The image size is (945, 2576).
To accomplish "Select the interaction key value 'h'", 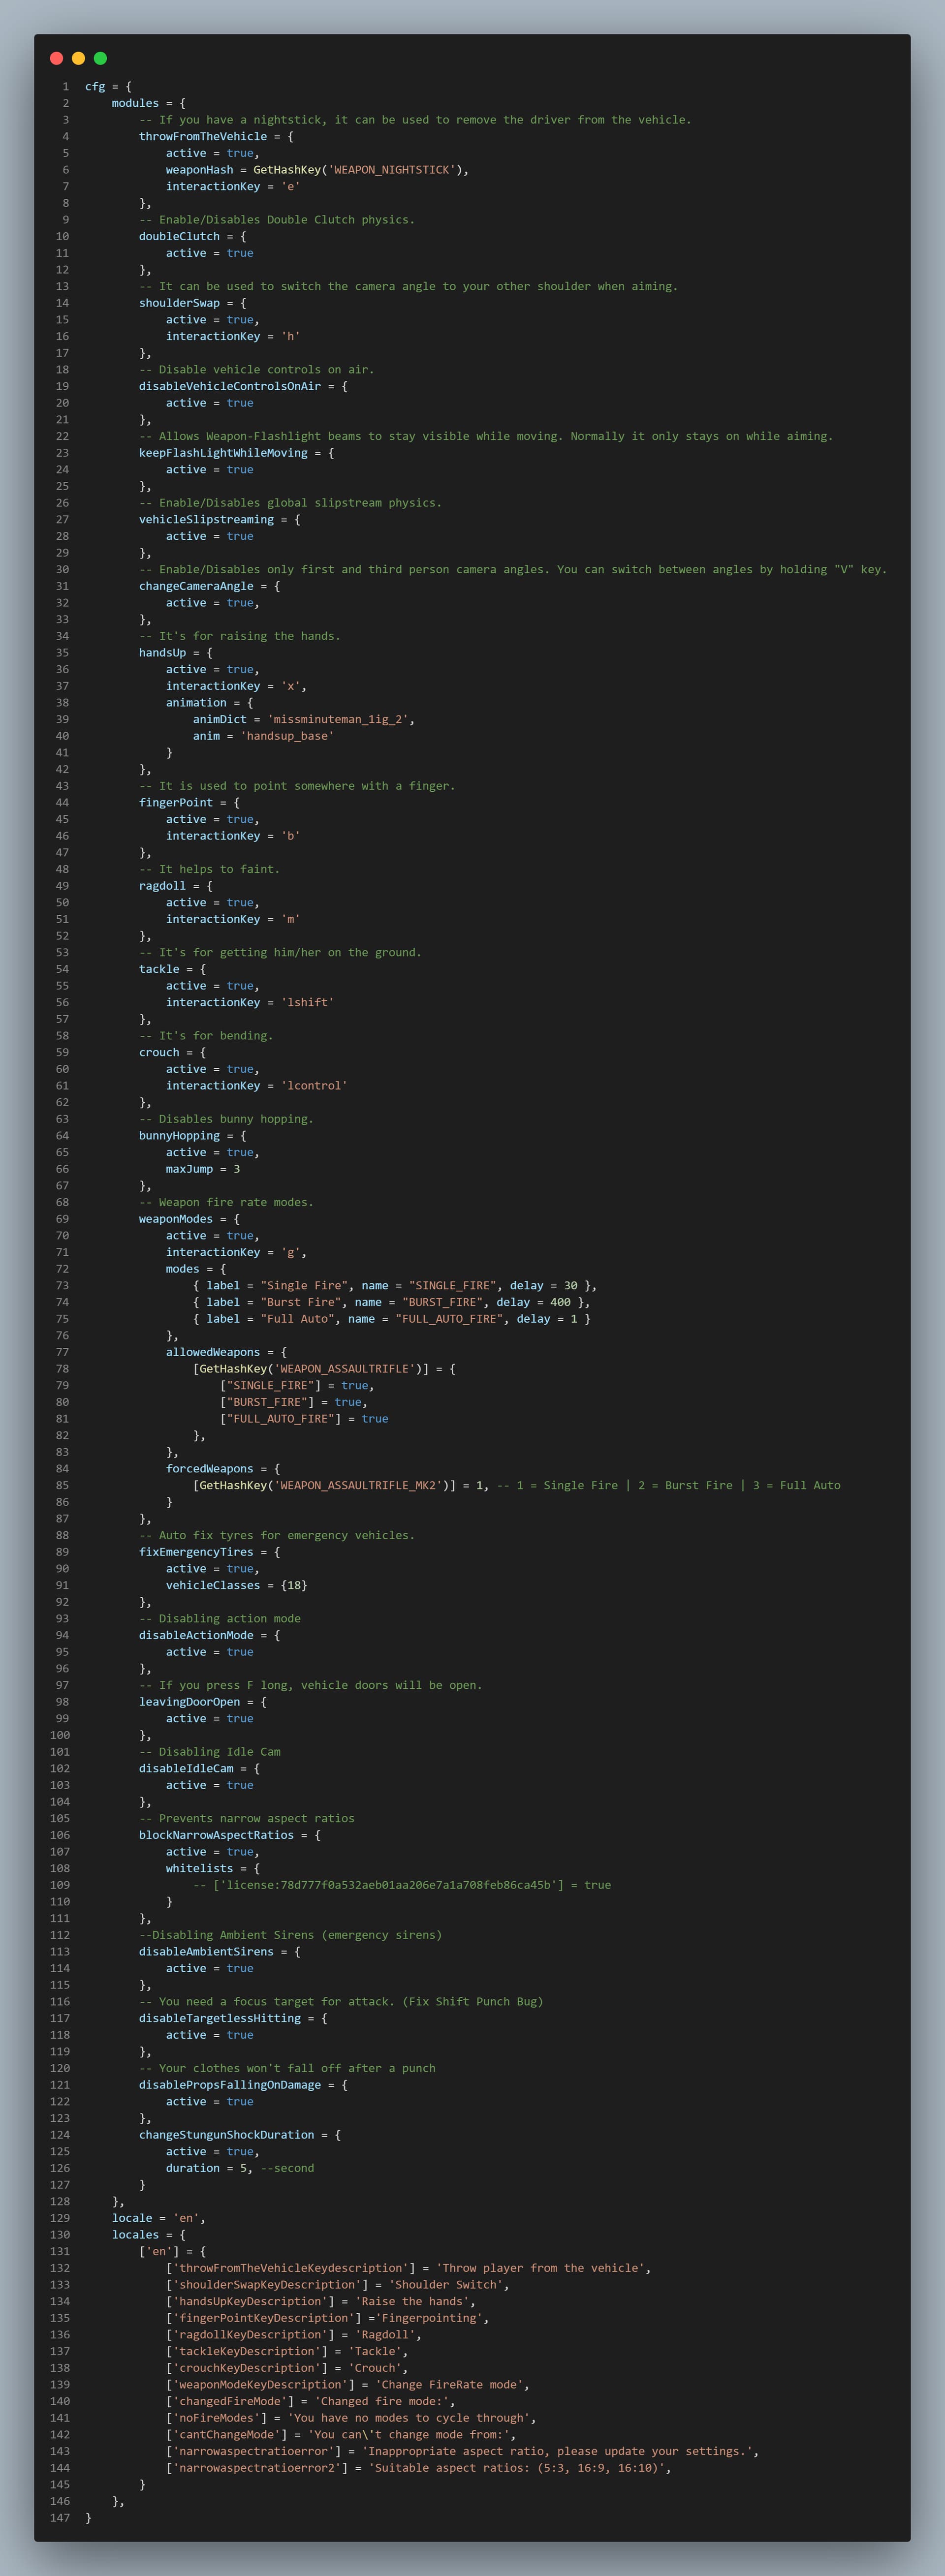I will (290, 337).
